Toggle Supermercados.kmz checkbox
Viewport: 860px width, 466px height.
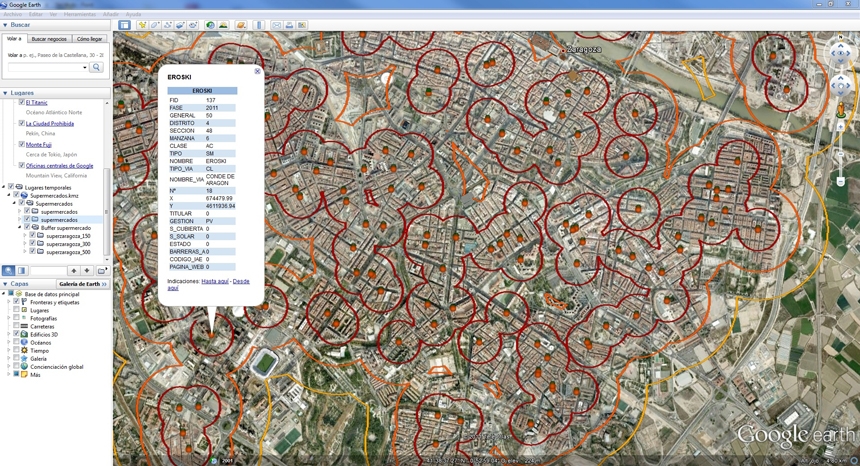[x=16, y=195]
